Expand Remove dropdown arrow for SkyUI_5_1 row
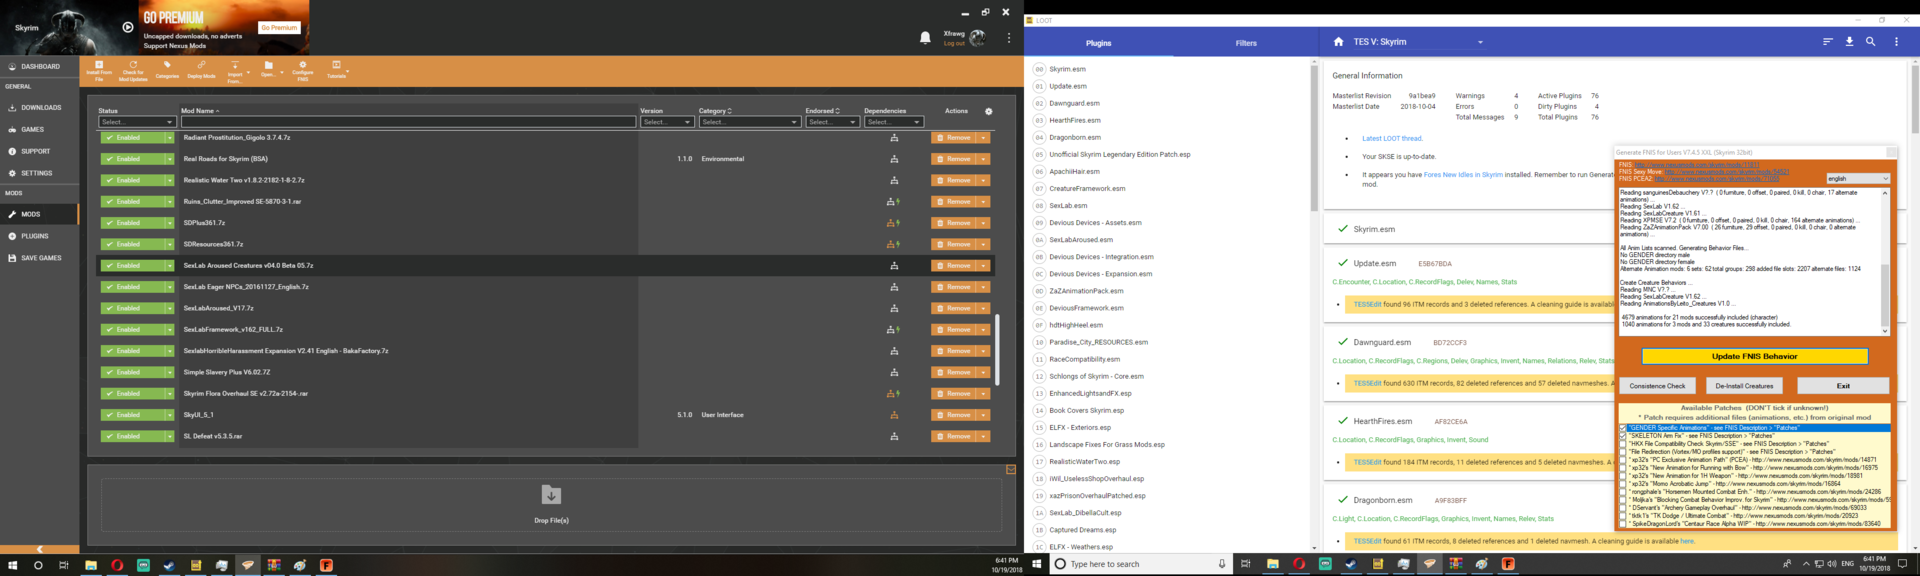 click(984, 415)
